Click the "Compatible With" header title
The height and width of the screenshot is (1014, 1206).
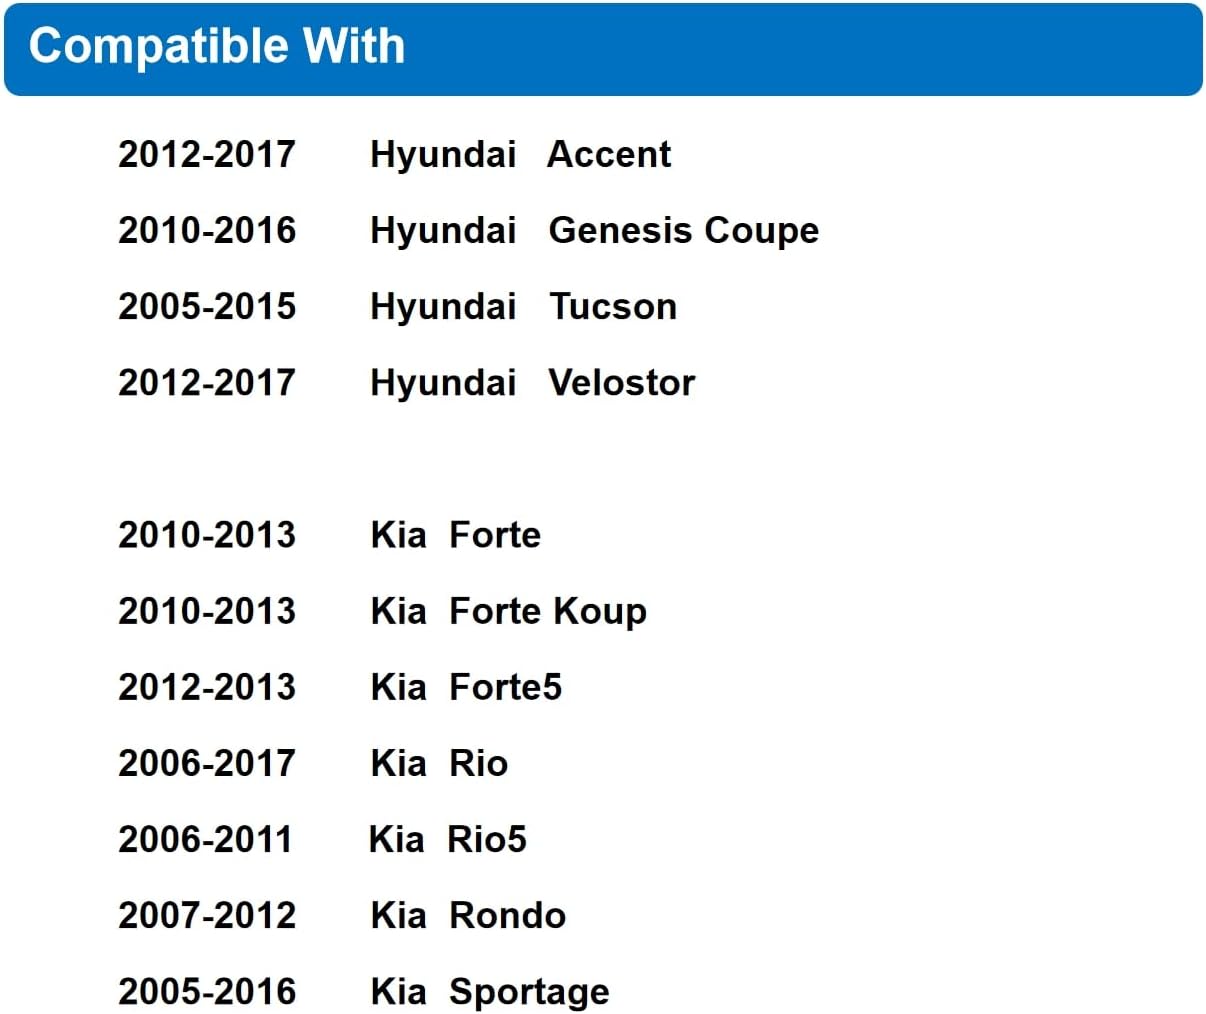pyautogui.click(x=217, y=46)
